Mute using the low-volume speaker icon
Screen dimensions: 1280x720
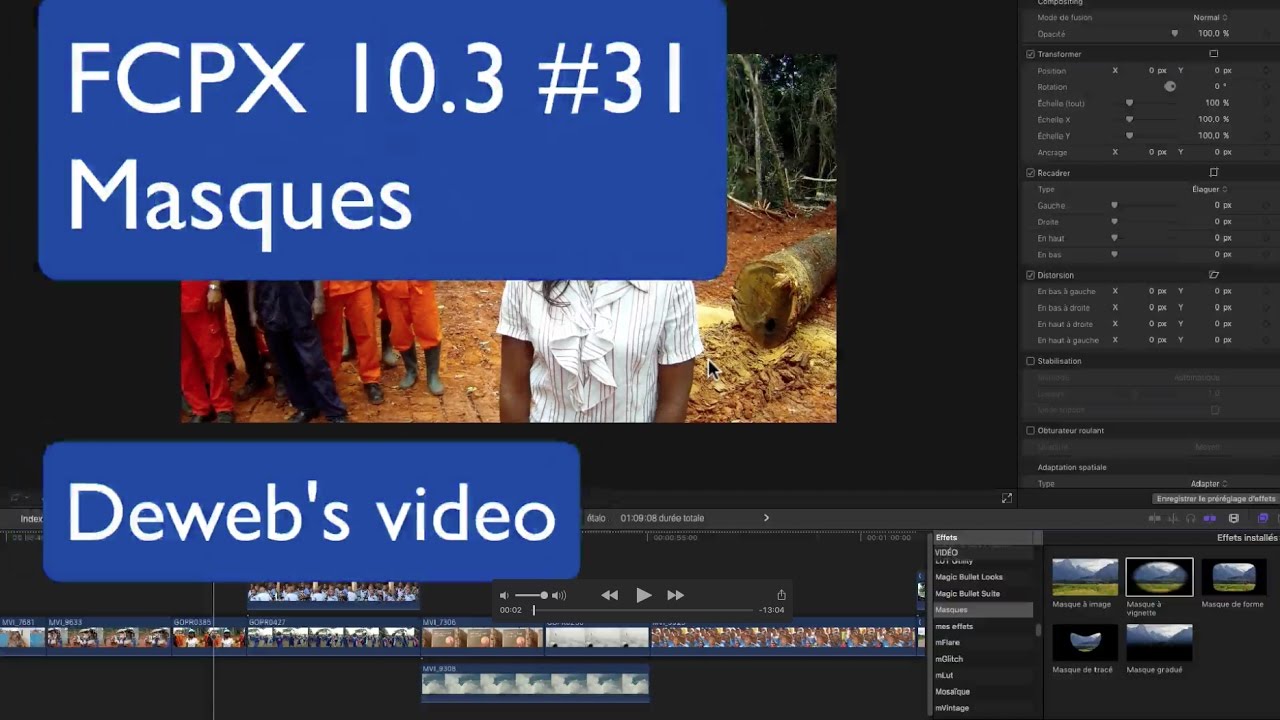(504, 595)
